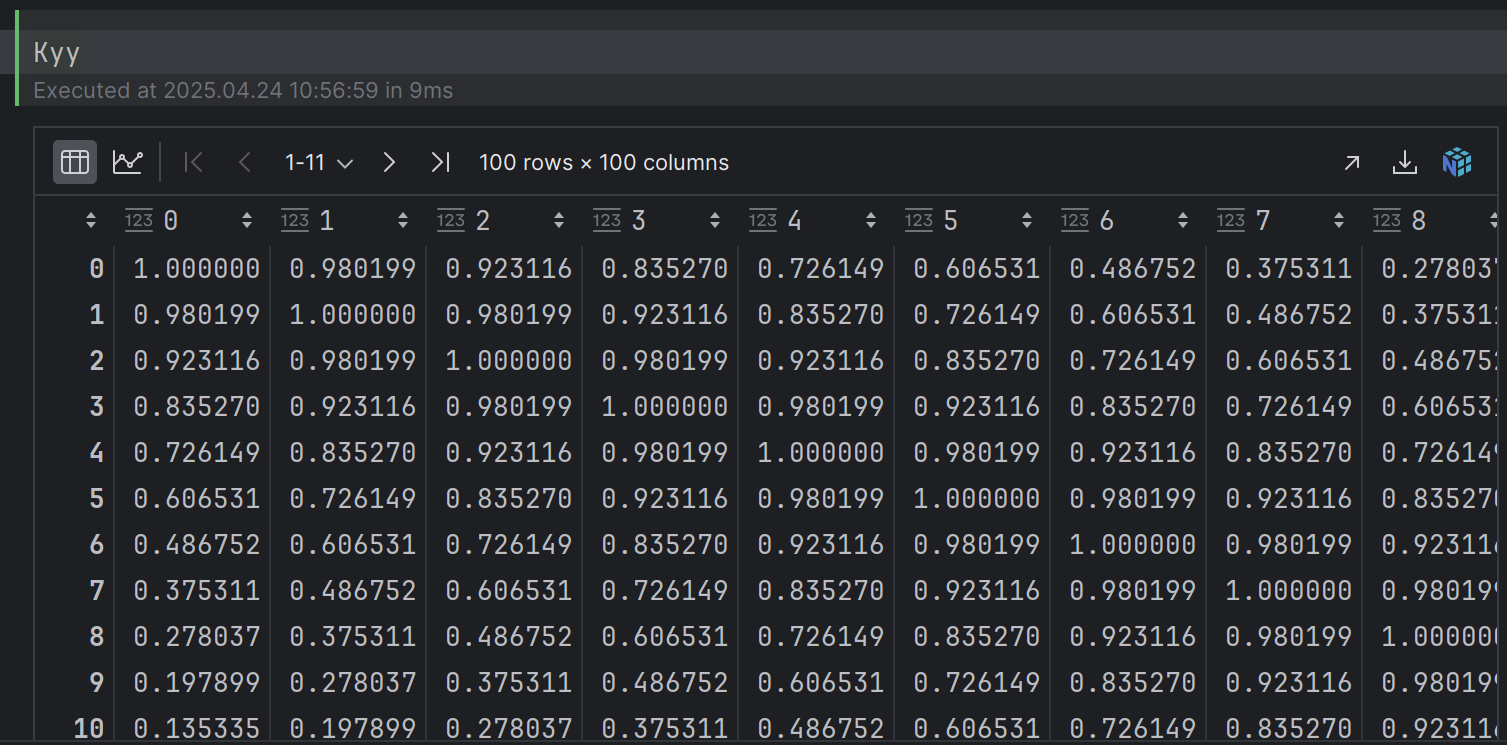The height and width of the screenshot is (745, 1507).
Task: Select cell 1.000000 in row 3, column 3
Action: pyautogui.click(x=665, y=406)
